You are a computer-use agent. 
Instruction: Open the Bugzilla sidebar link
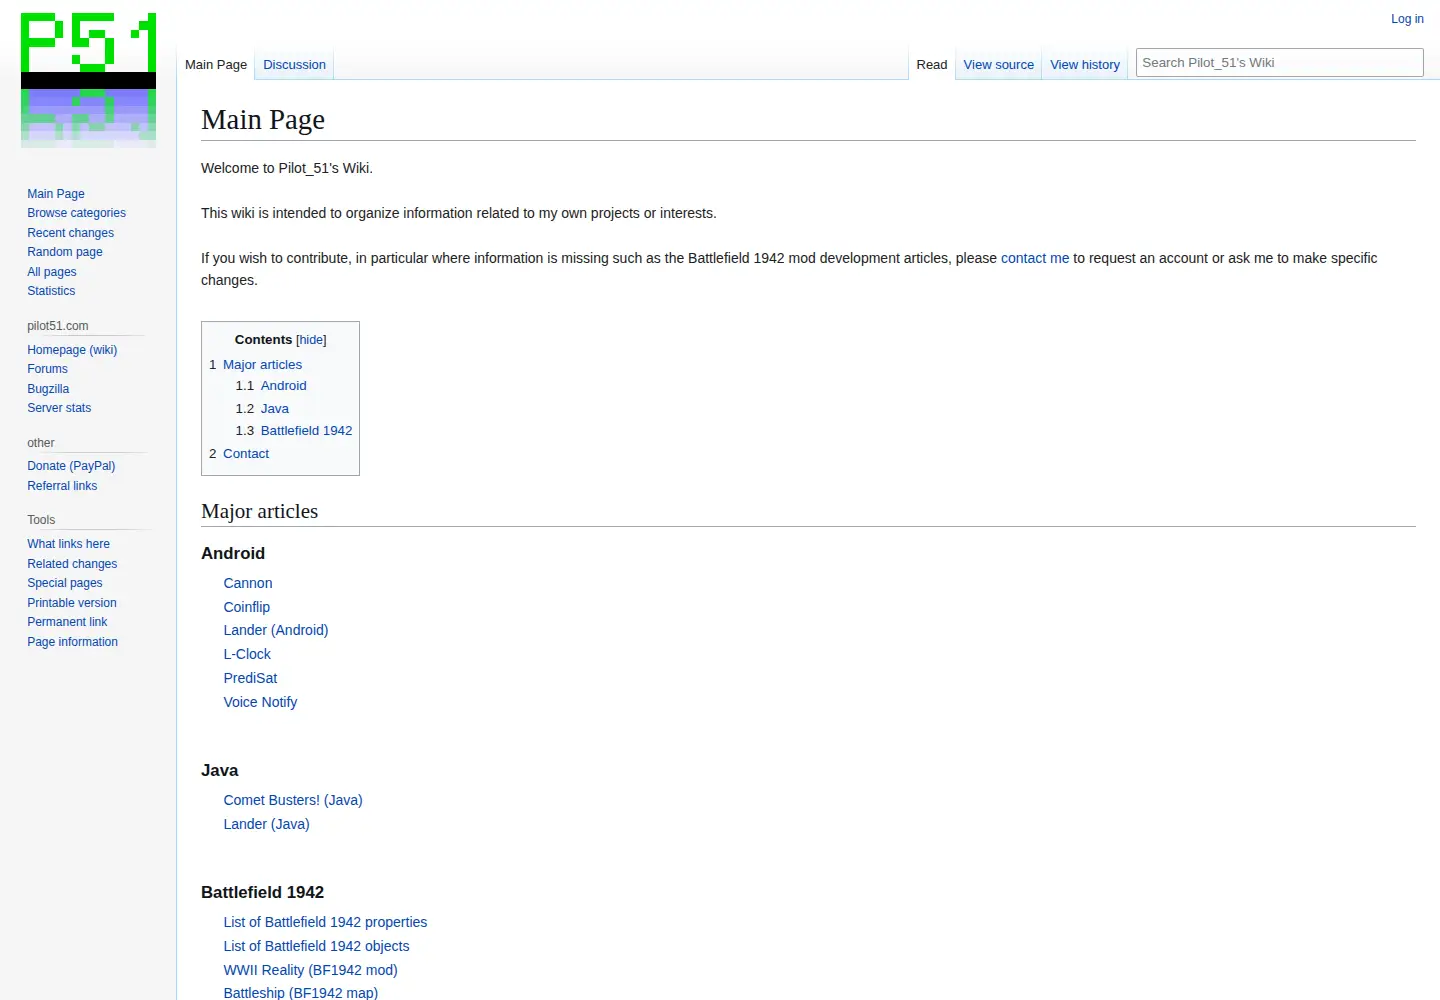48,389
